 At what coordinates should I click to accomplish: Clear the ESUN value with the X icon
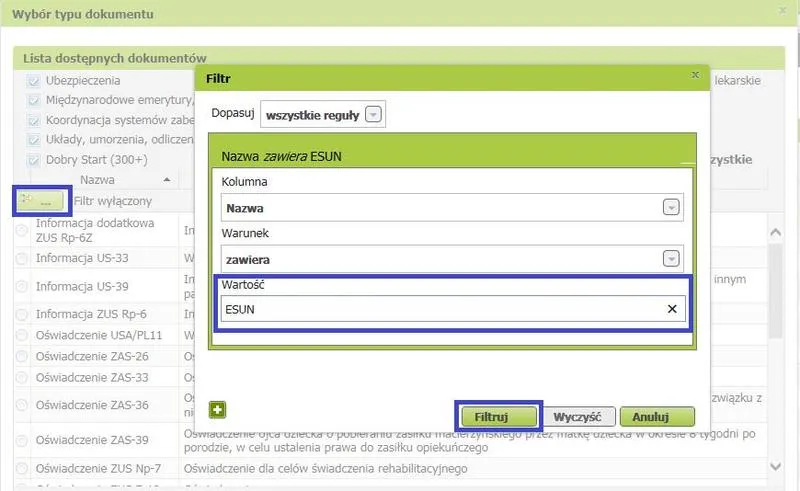pyautogui.click(x=672, y=309)
